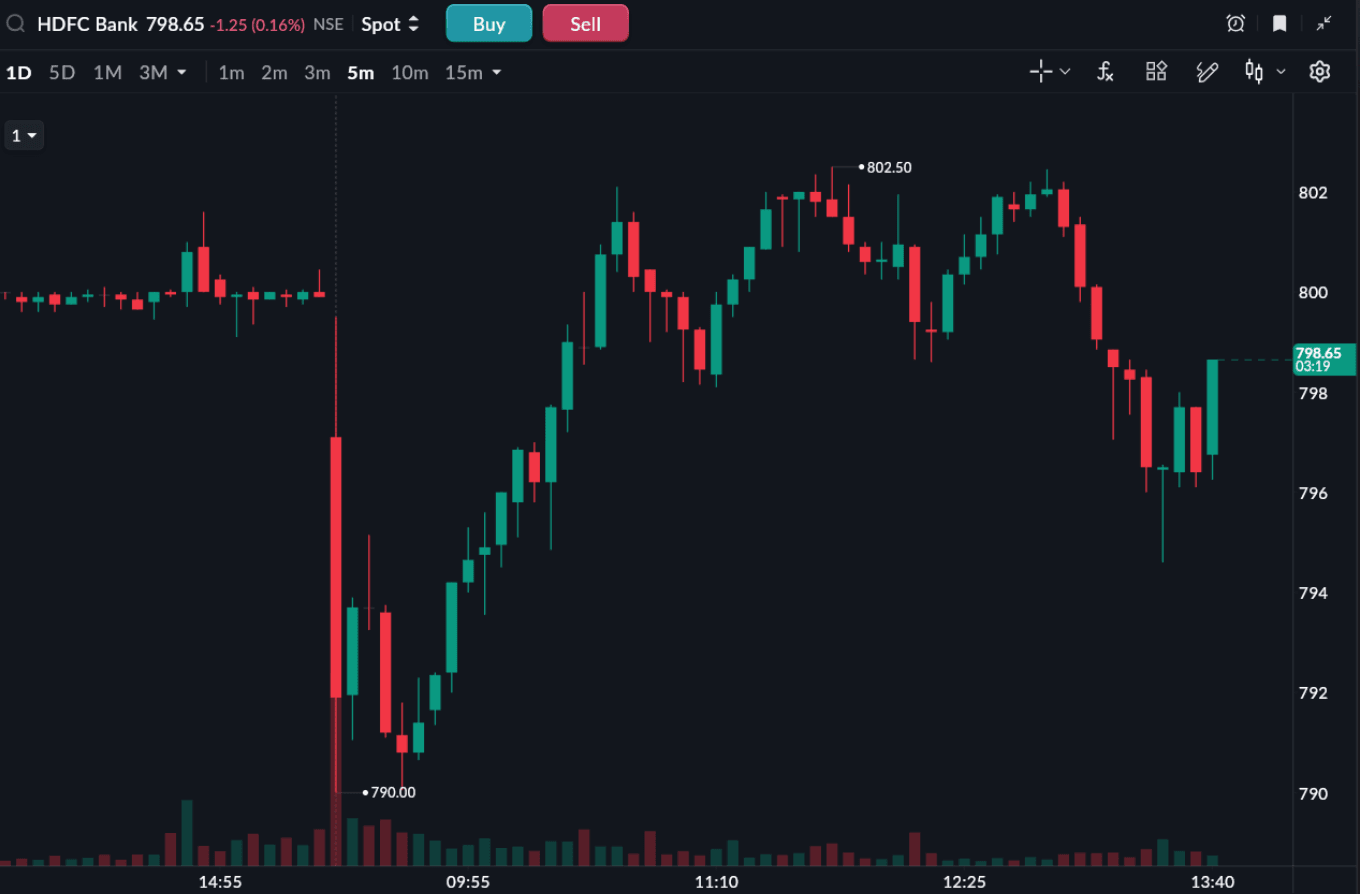Bookmark HDFC Bank to watchlist
The image size is (1360, 894).
[x=1279, y=24]
